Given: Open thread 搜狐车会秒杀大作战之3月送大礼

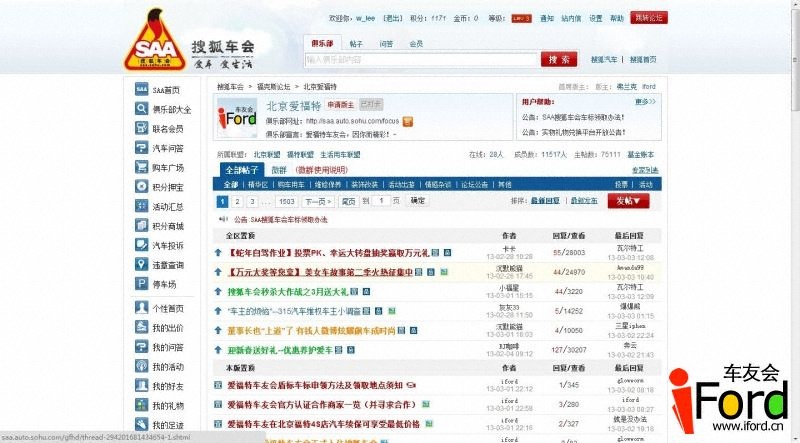Looking at the screenshot, I should coord(288,292).
